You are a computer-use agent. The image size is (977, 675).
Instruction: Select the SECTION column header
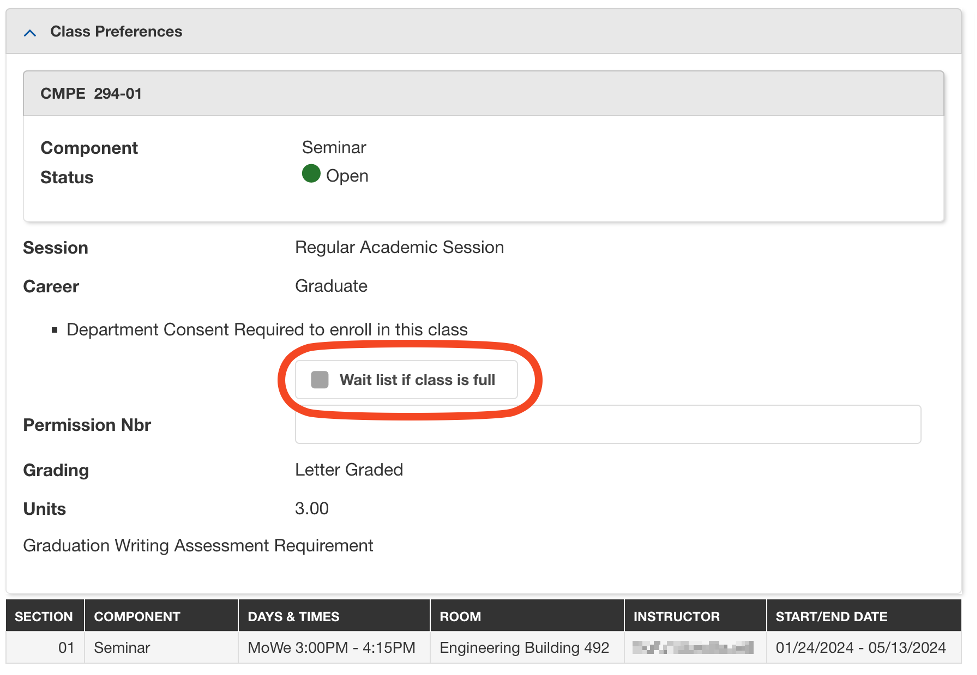pos(44,615)
